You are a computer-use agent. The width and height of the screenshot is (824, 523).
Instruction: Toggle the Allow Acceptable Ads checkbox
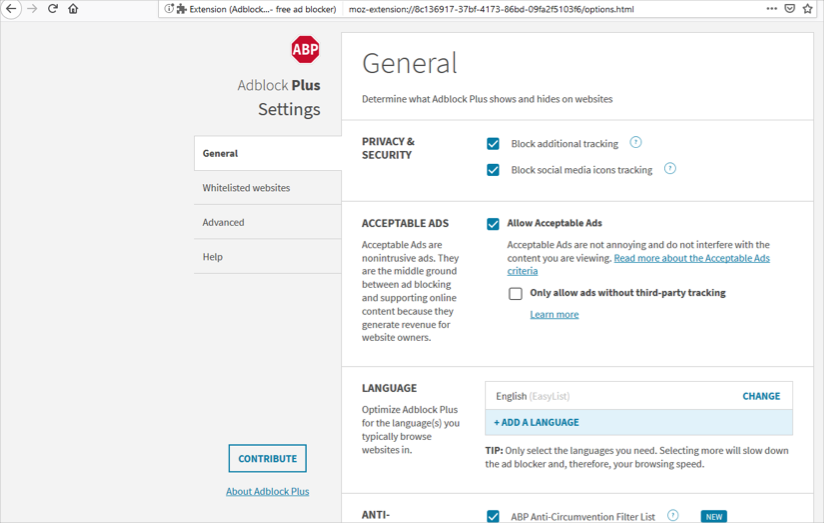tap(493, 224)
